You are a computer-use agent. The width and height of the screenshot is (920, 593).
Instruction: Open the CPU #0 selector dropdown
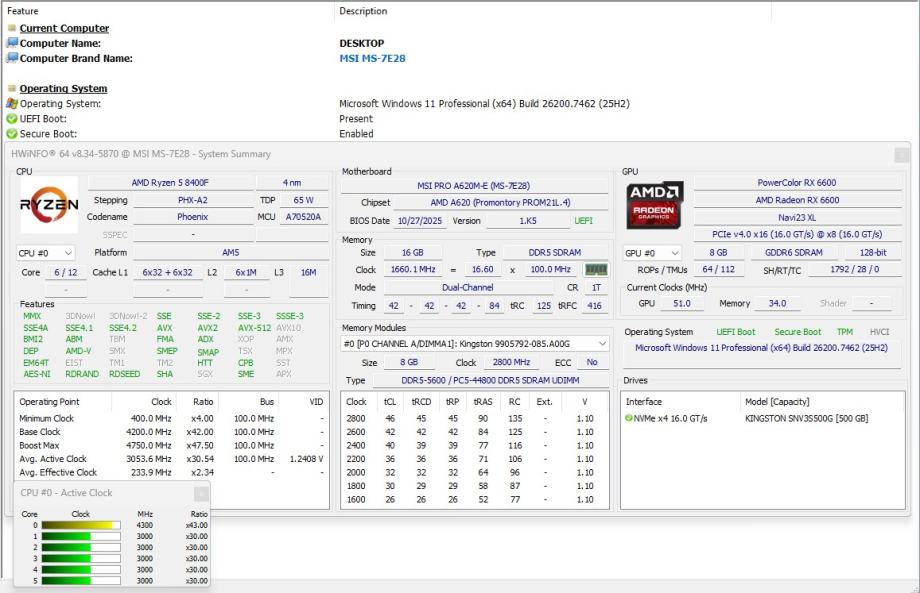(x=46, y=253)
